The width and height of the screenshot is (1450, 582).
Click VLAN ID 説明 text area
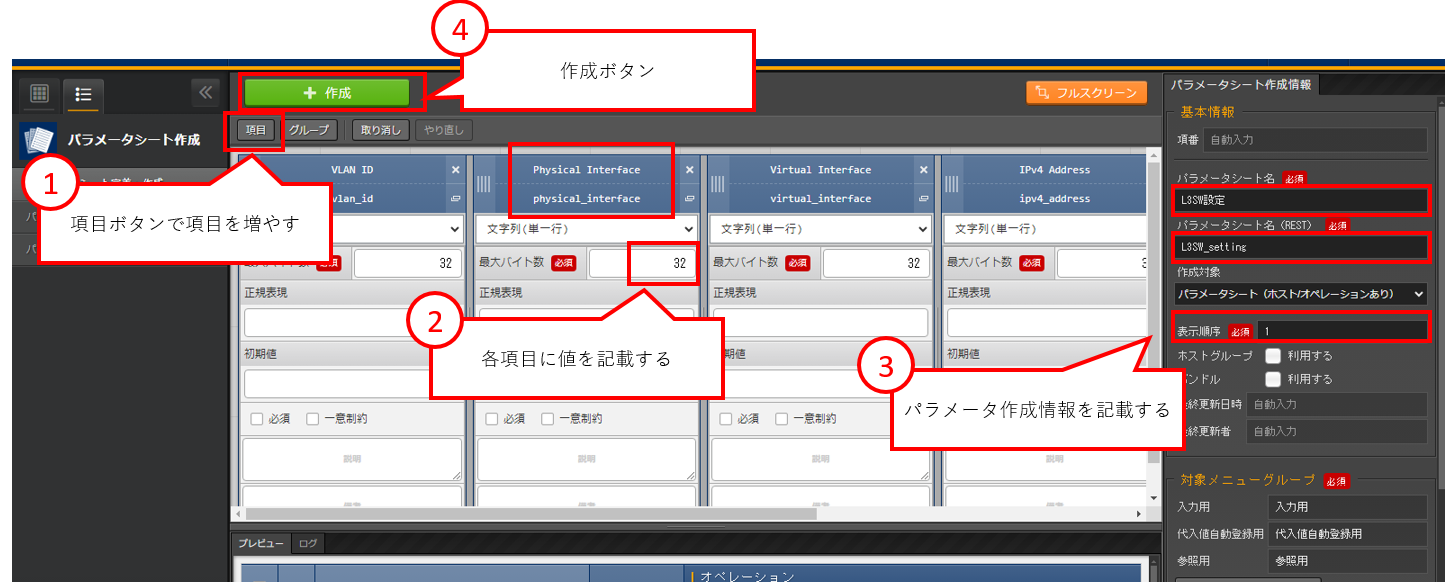tap(352, 460)
